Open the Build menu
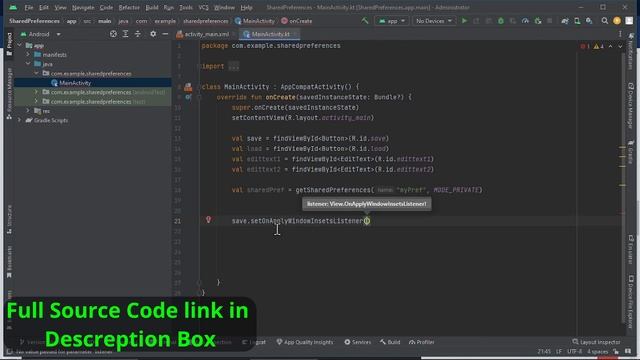Image resolution: width=640 pixels, height=360 pixels. coord(152,7)
